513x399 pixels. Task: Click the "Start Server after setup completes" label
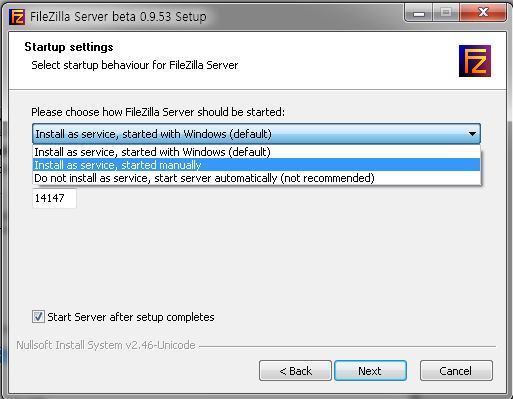[131, 317]
